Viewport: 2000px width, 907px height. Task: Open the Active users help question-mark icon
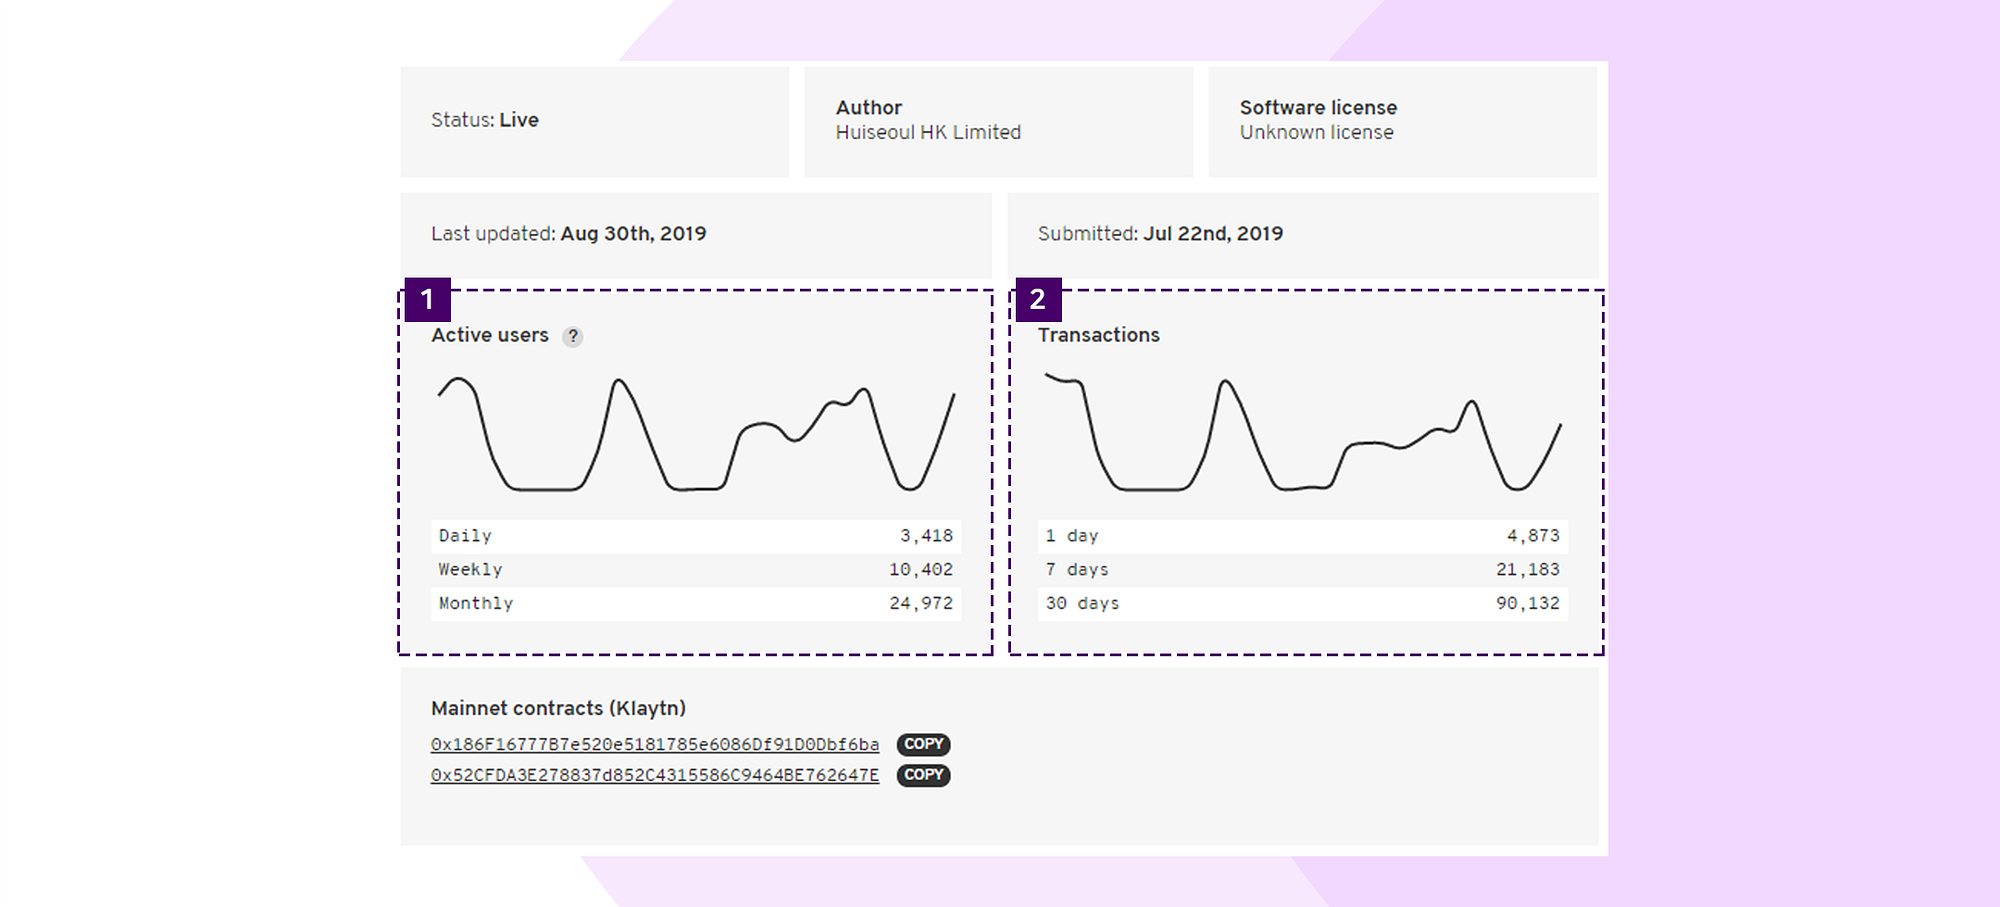pyautogui.click(x=572, y=337)
